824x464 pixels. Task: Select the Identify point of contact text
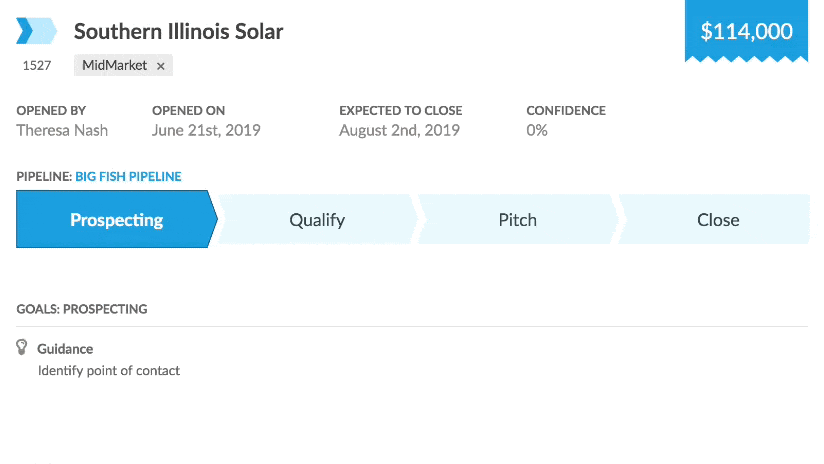pyautogui.click(x=109, y=371)
